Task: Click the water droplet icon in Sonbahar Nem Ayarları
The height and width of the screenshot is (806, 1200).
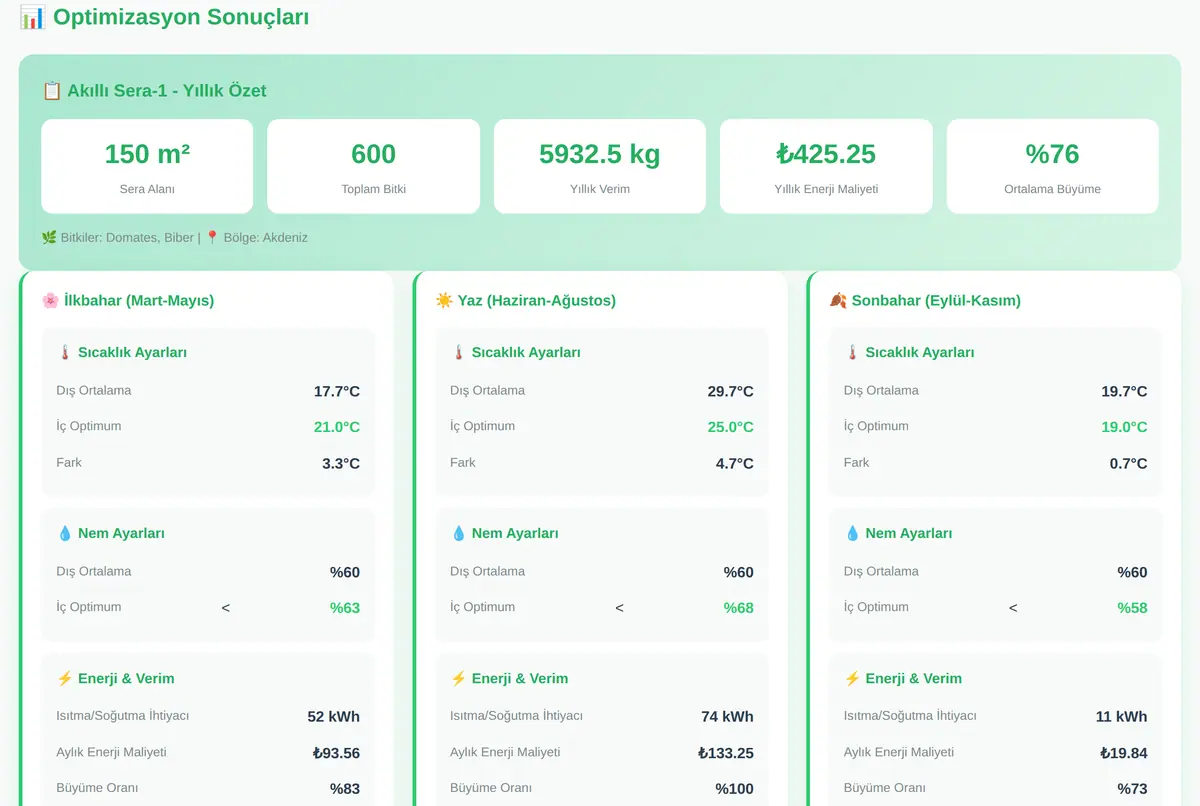Action: coord(853,533)
